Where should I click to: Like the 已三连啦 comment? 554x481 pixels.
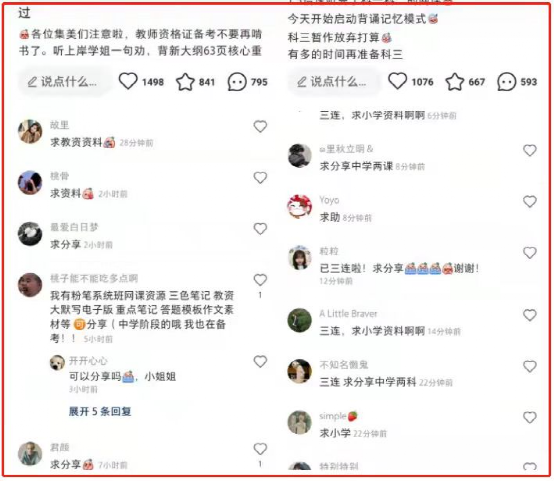(530, 253)
